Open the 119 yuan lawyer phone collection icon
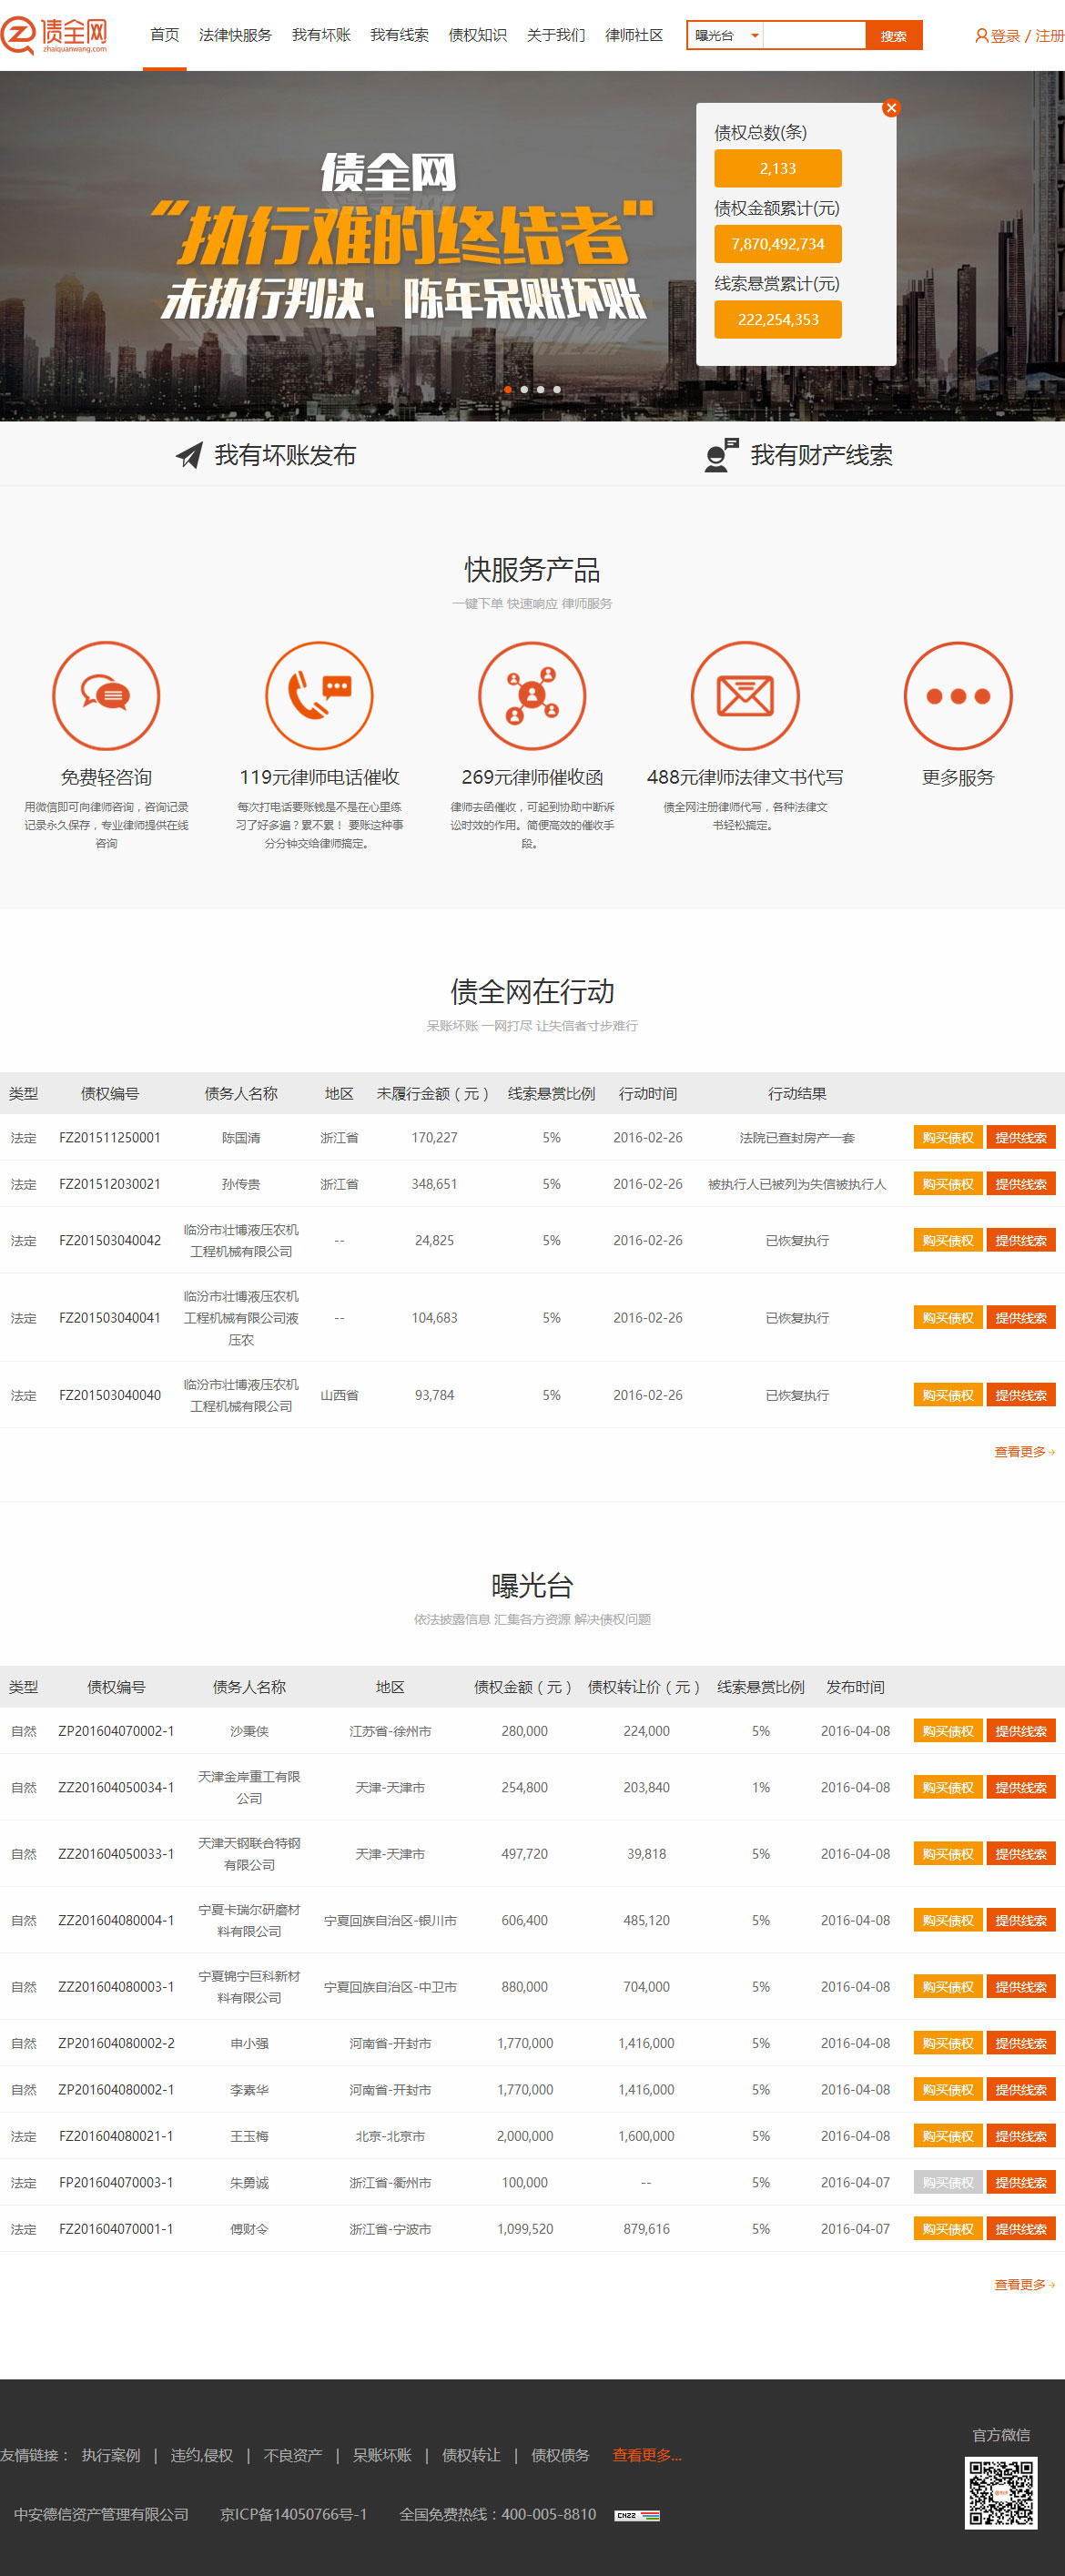The width and height of the screenshot is (1065, 2576). (319, 695)
